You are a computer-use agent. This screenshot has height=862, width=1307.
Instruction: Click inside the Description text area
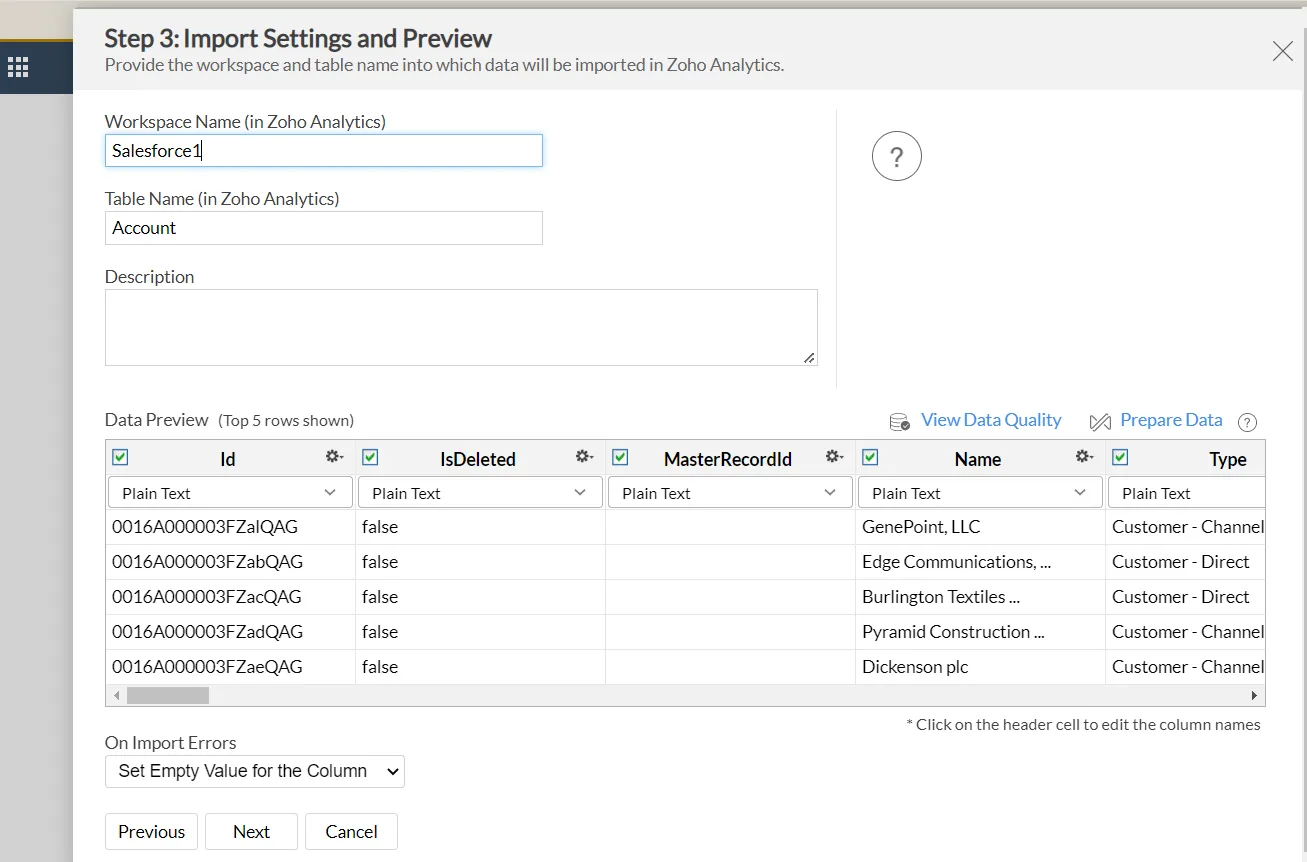(x=460, y=325)
